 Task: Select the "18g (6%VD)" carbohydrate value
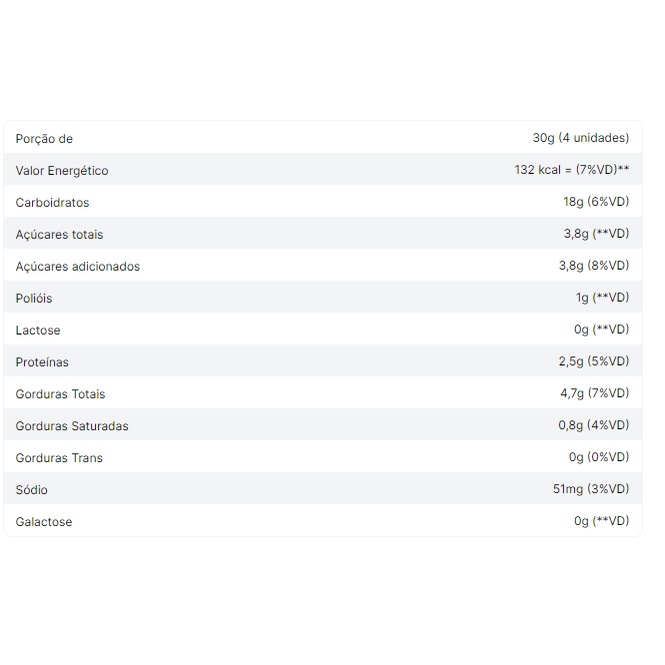click(596, 202)
